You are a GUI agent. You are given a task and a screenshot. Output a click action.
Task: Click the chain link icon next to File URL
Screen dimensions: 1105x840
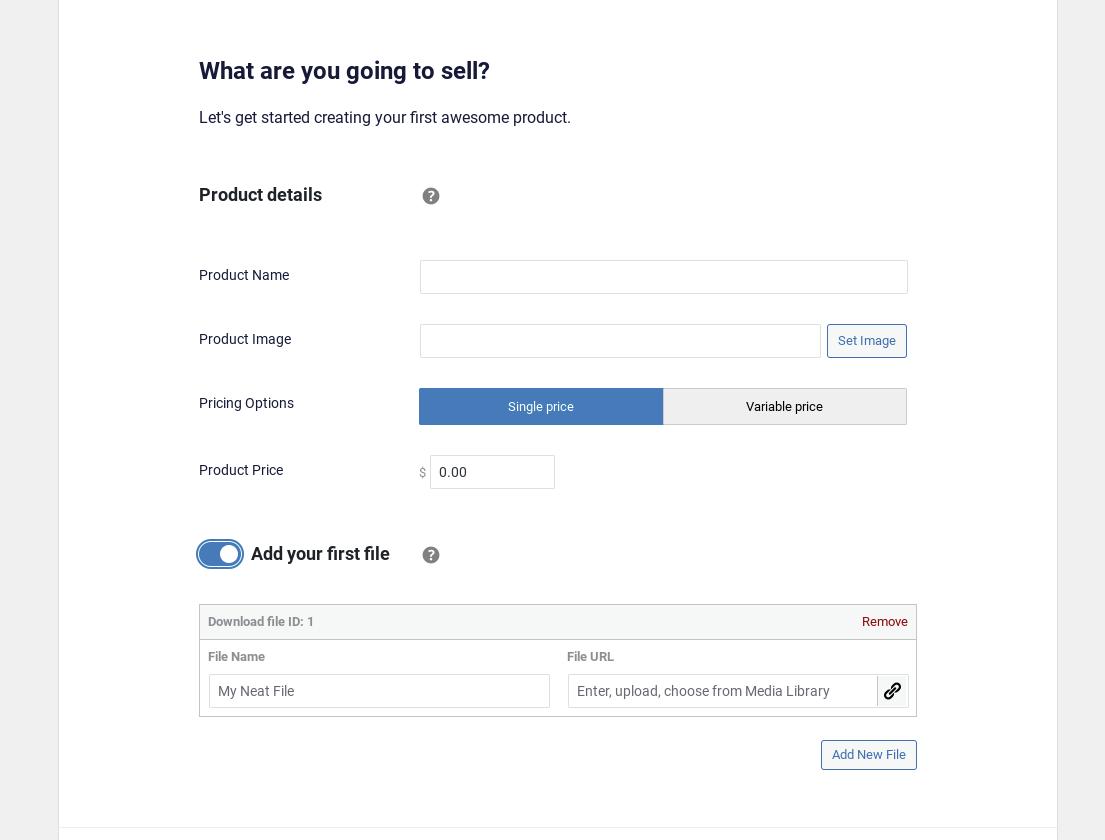[892, 691]
